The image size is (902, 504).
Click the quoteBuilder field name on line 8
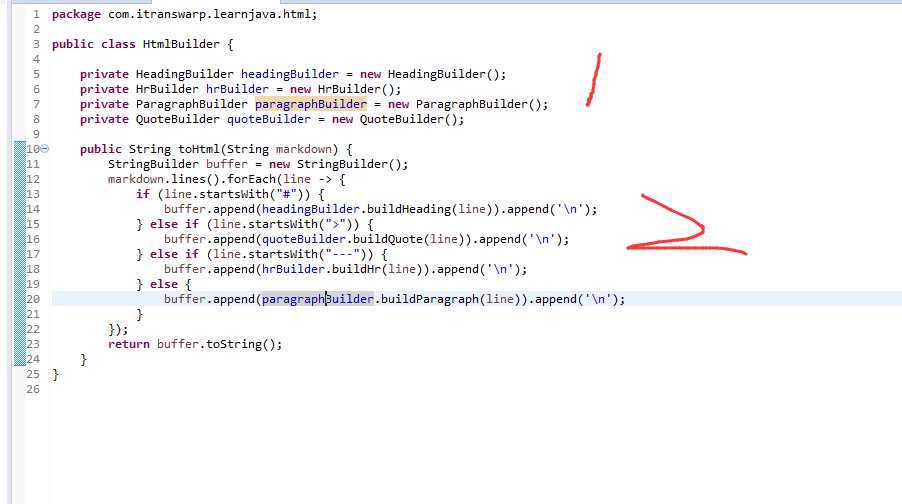point(269,119)
